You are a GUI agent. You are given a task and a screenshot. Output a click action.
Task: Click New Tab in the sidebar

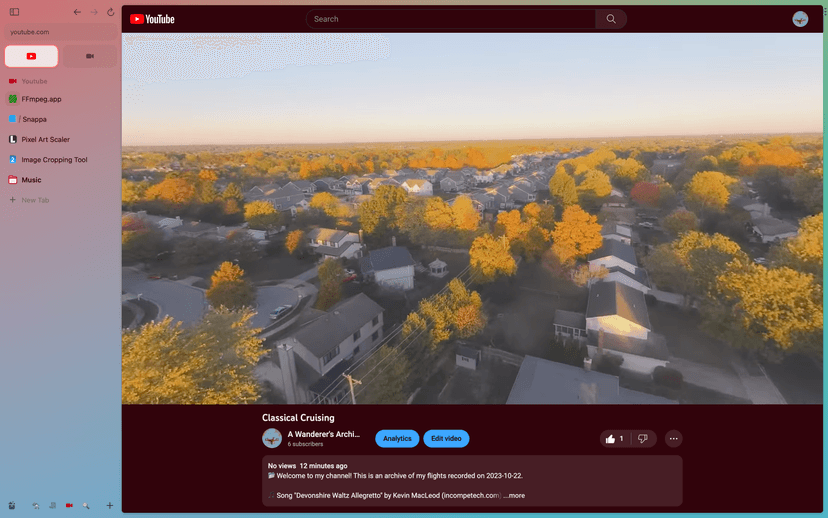(x=35, y=200)
